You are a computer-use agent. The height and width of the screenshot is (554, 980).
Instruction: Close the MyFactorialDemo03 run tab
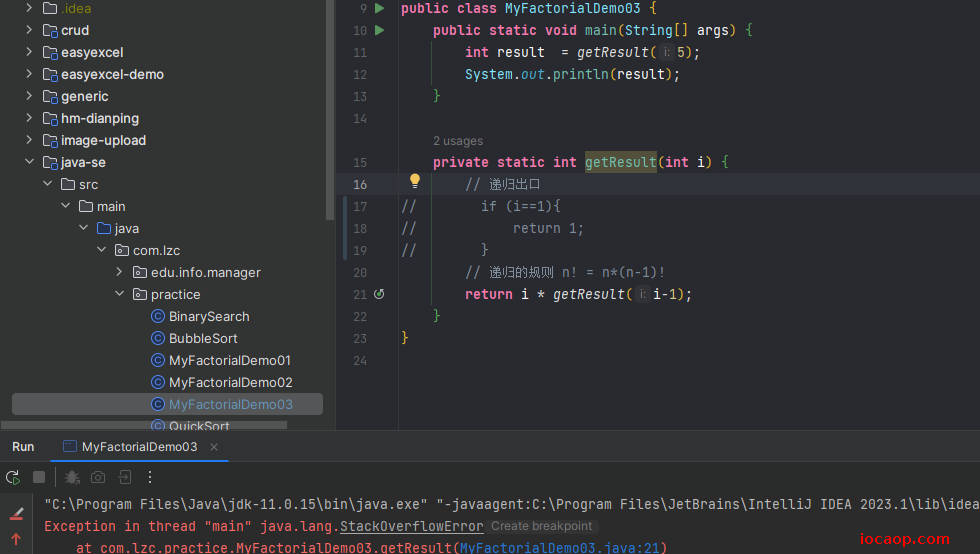214,446
